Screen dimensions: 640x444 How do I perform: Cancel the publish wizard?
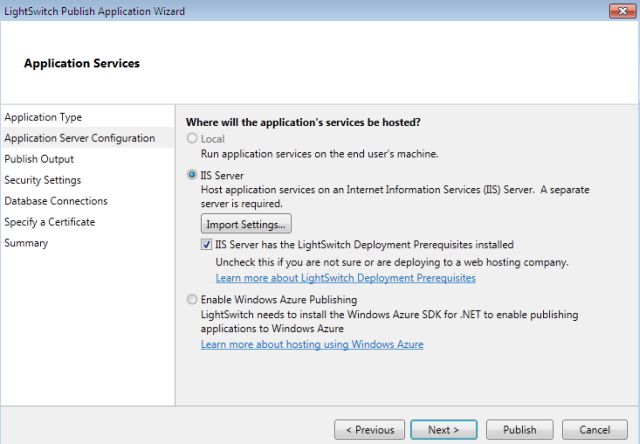pos(594,430)
